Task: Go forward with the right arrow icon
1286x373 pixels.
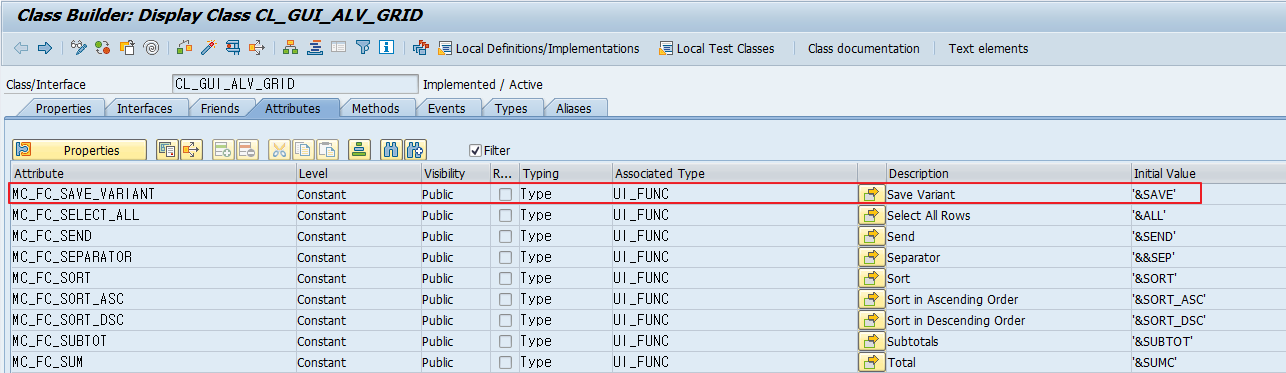Action: tap(44, 48)
